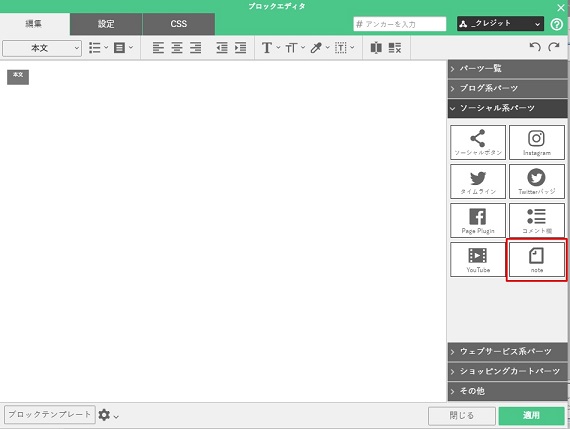Click the ブロックテンプレート button

click(x=50, y=414)
